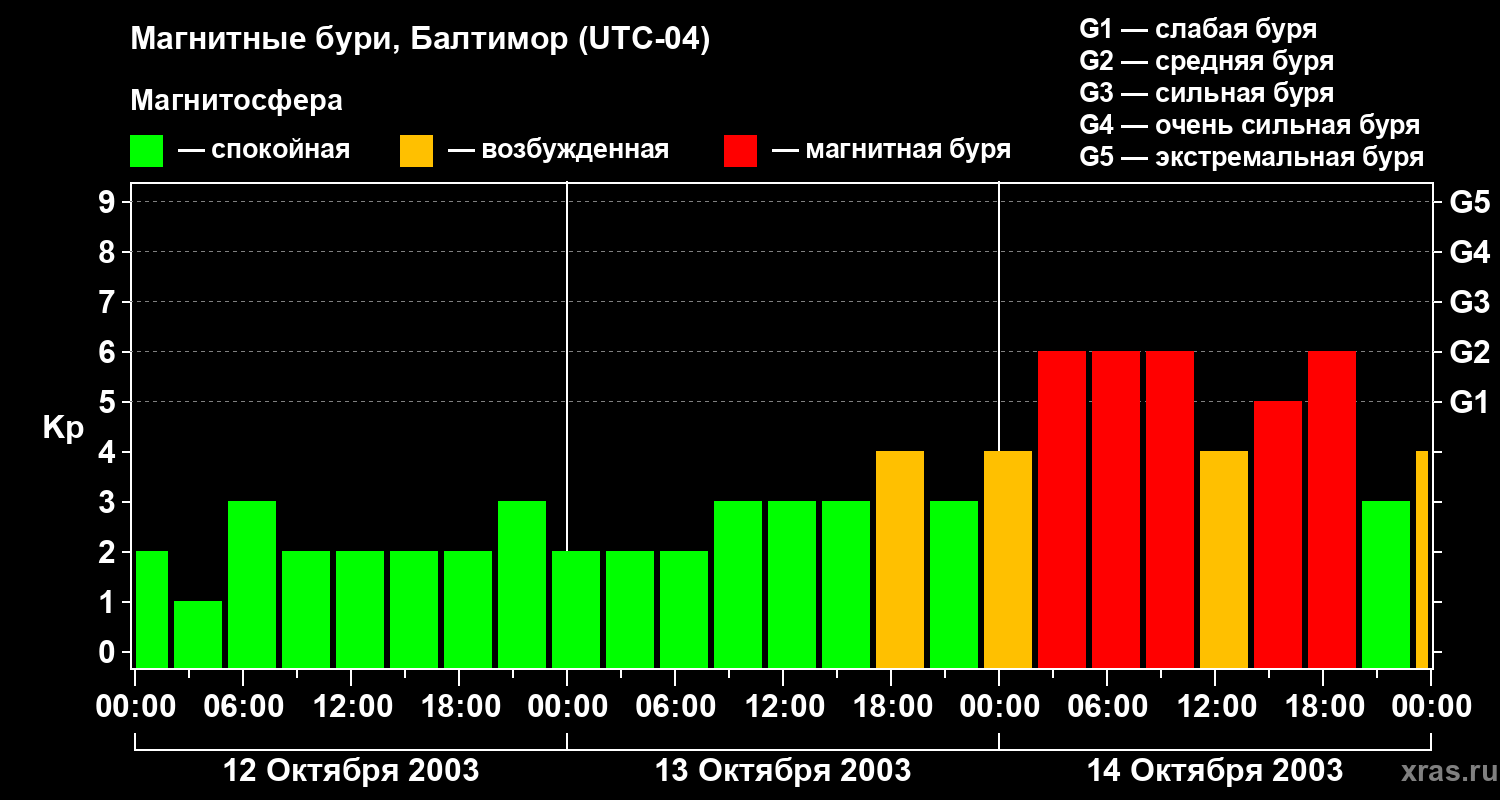Click the 'G1 — слабая буря' legend line
Screen dimensions: 1500x800
point(1198,29)
